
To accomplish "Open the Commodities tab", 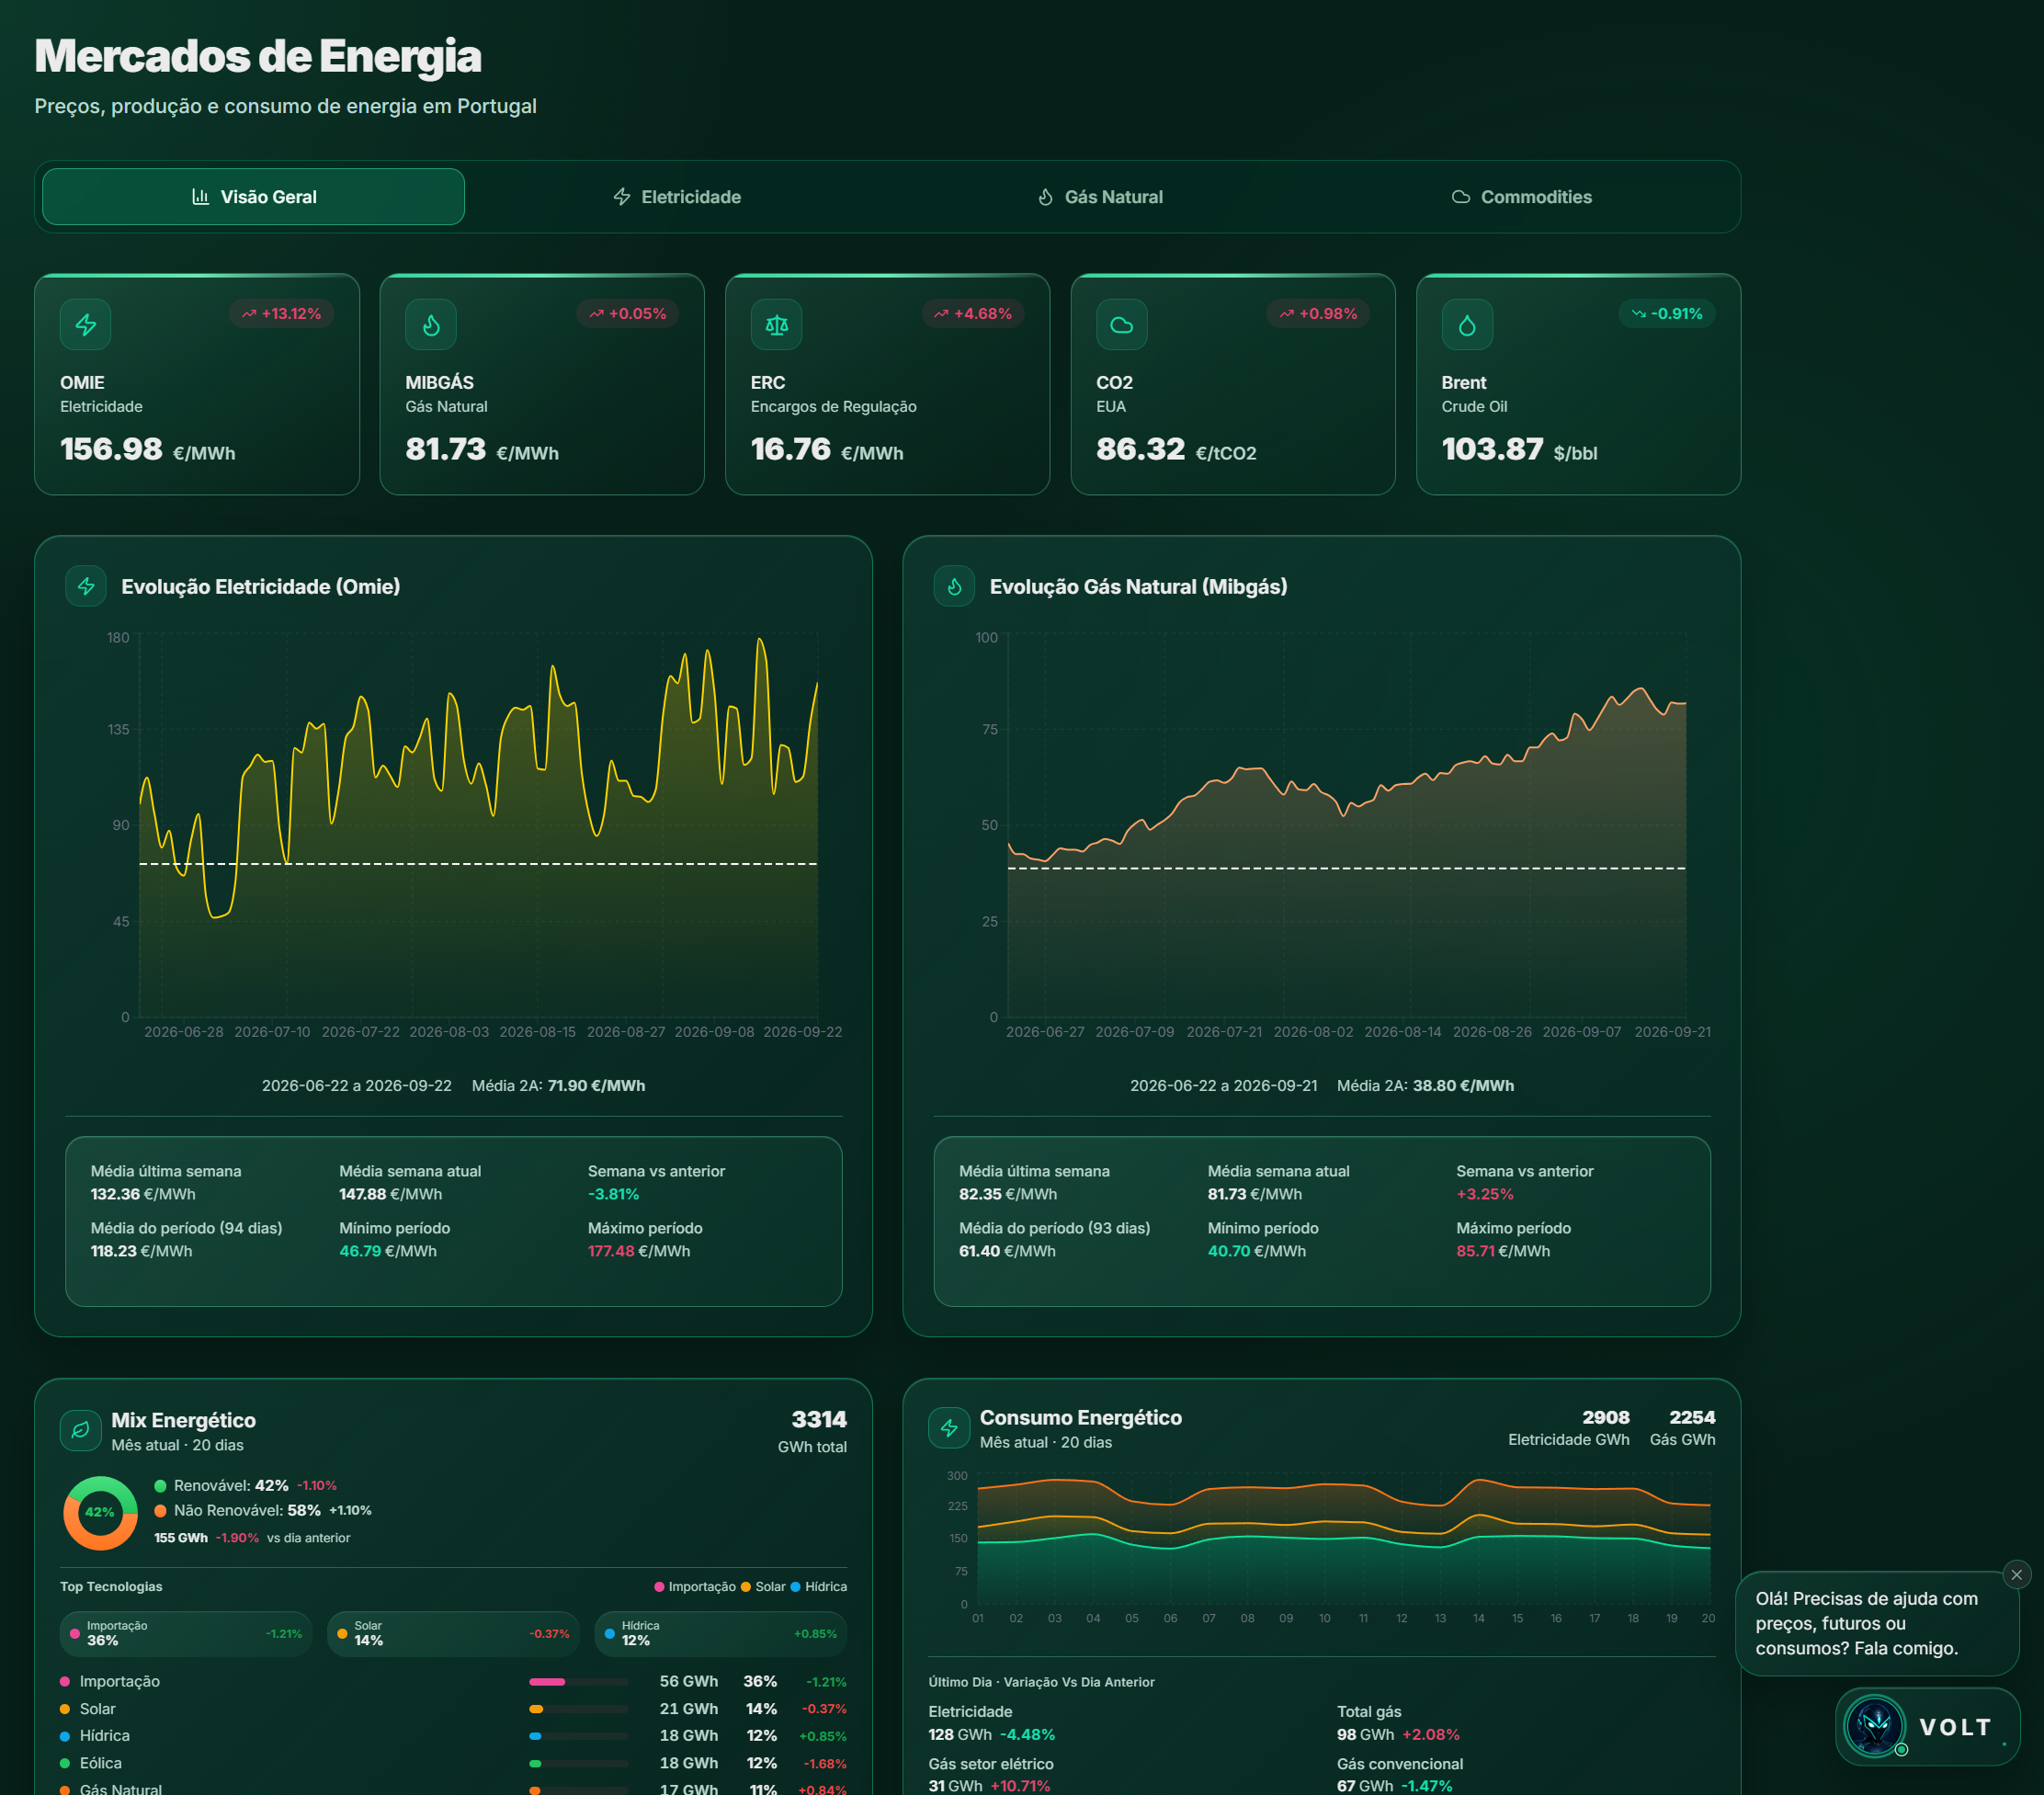I will click(1522, 197).
